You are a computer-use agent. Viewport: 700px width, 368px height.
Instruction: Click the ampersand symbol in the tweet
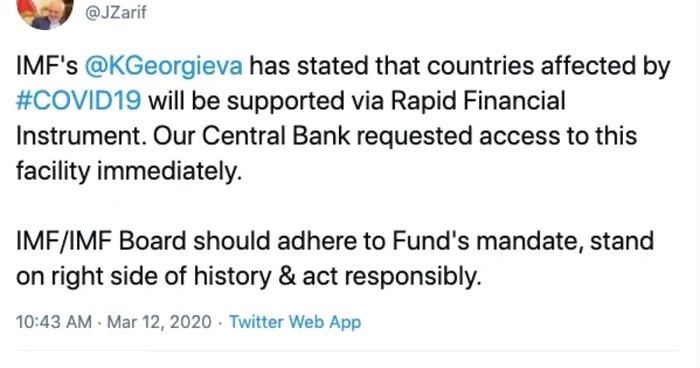tap(287, 276)
